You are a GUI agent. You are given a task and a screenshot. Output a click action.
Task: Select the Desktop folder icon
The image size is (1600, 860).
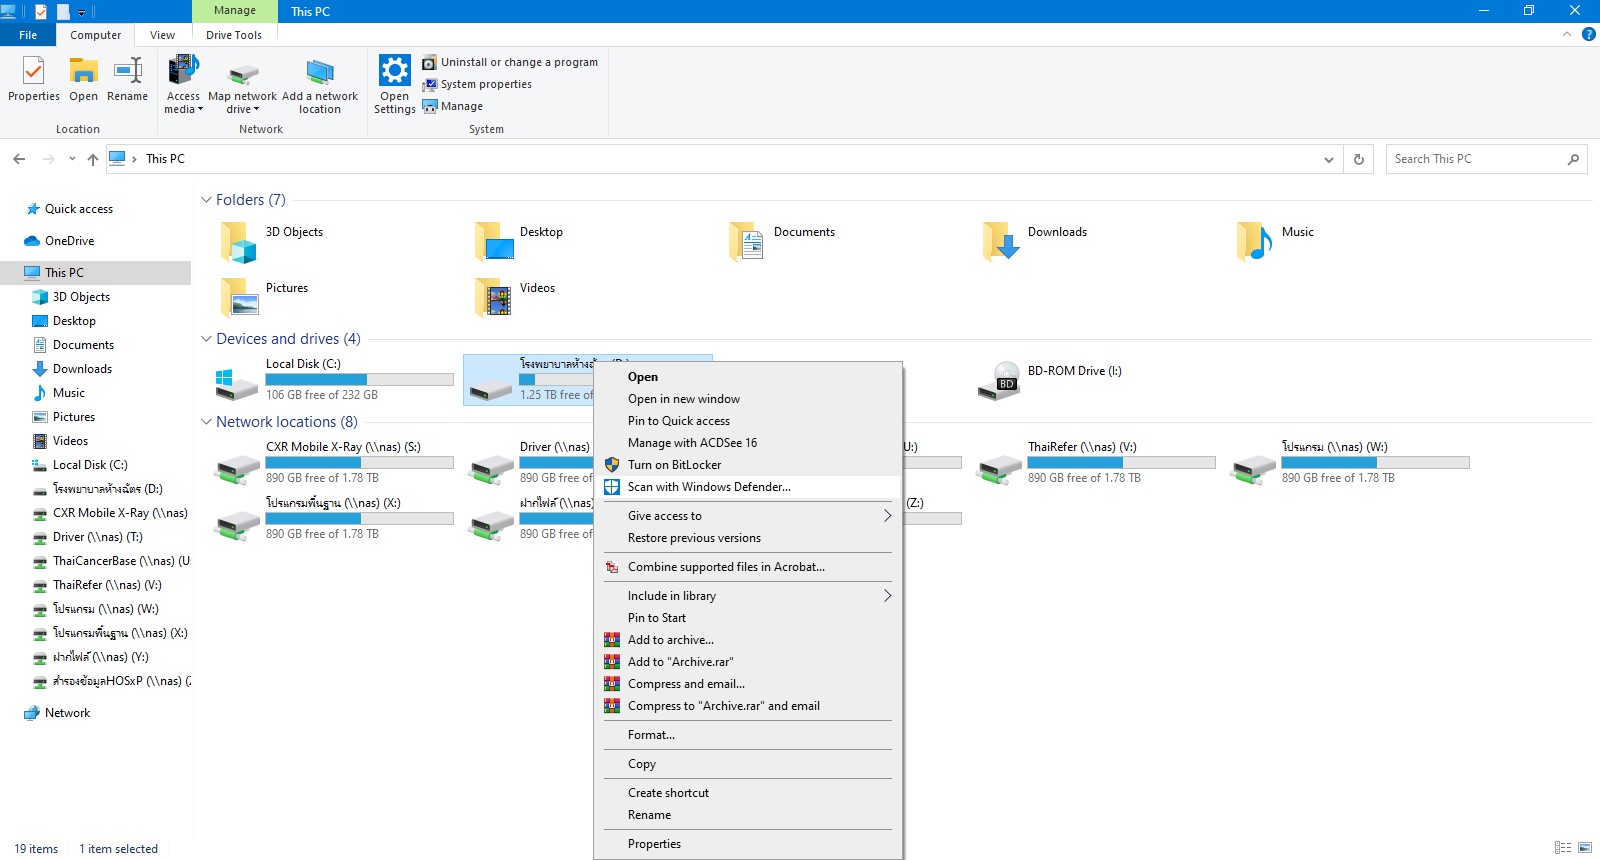pyautogui.click(x=494, y=242)
